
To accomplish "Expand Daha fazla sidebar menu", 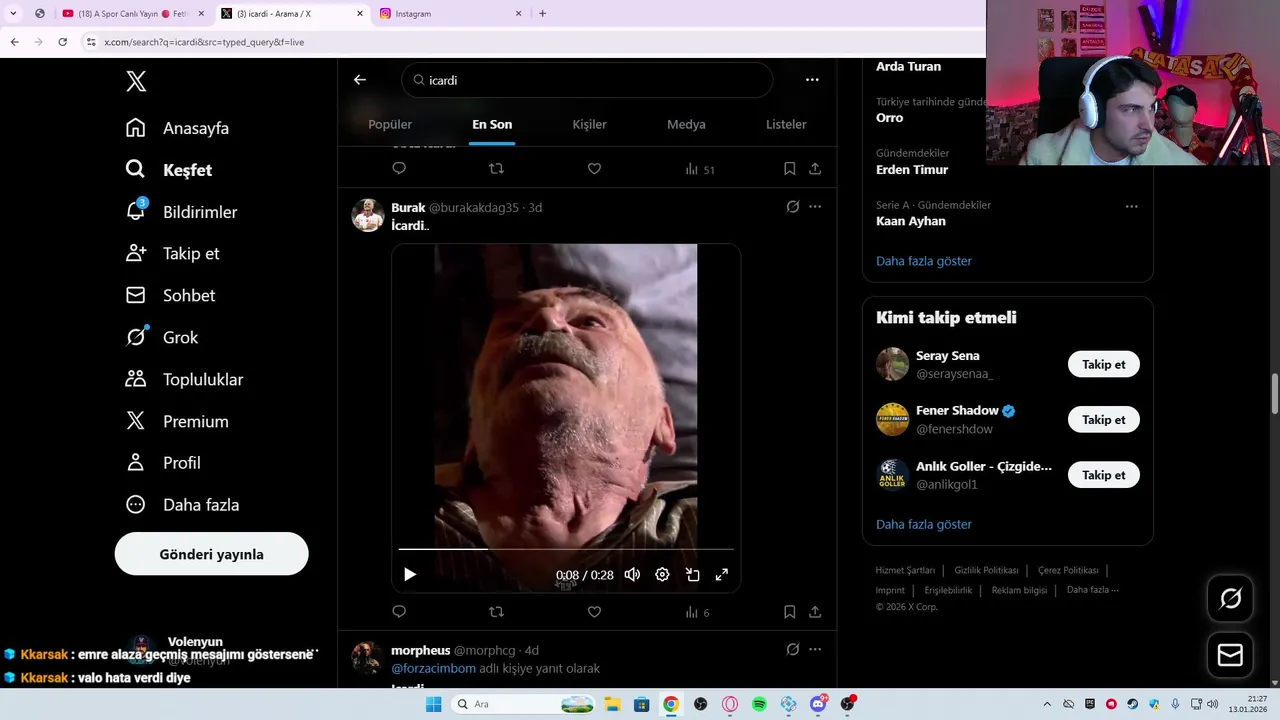I will 182,505.
